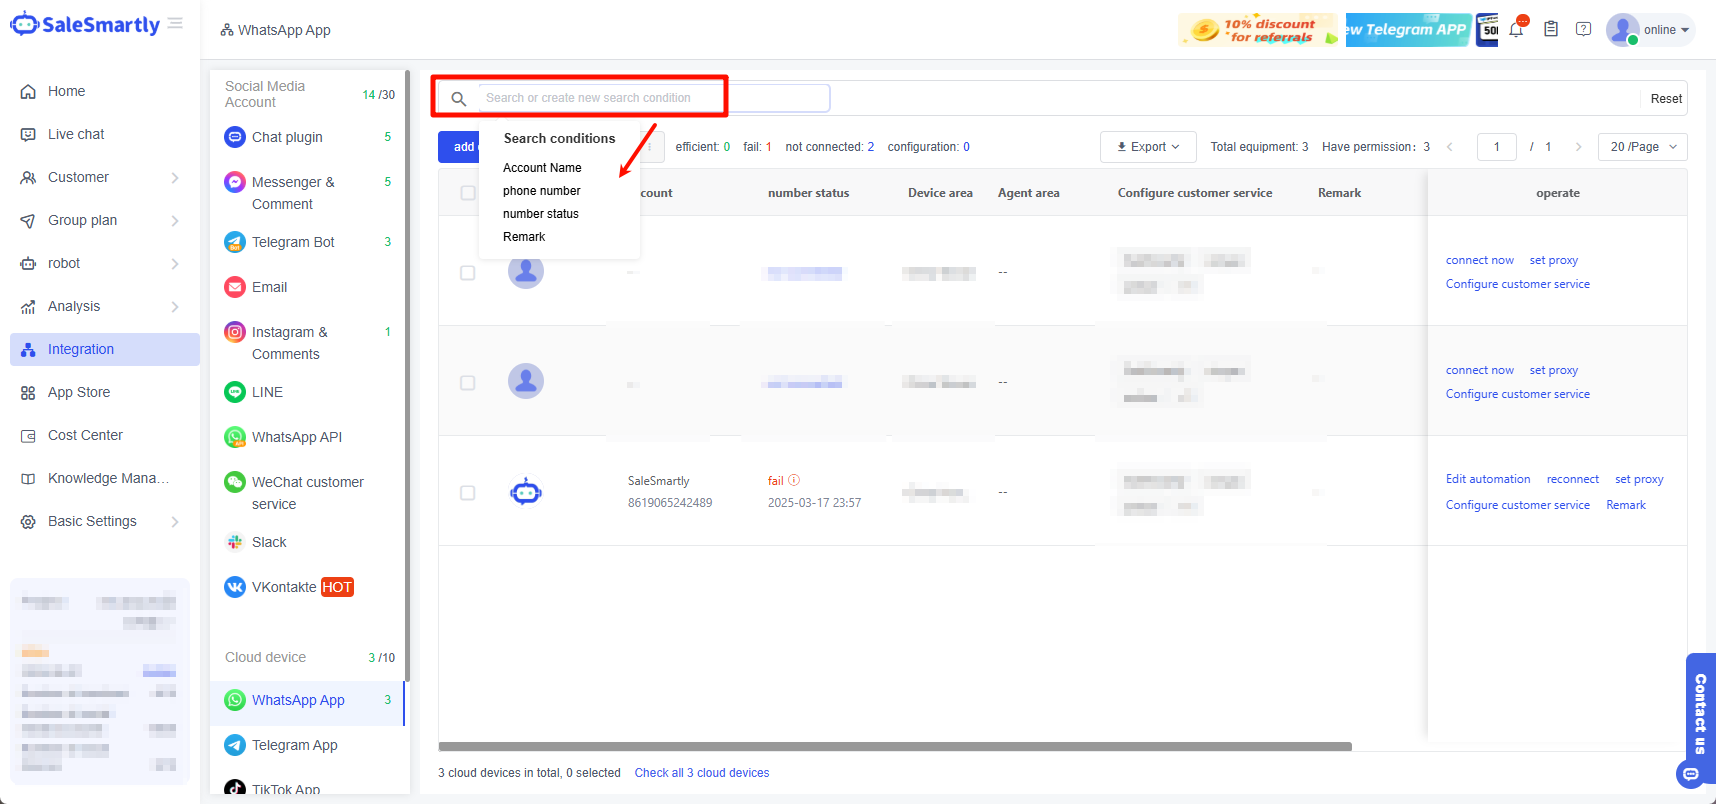Click the Reset button

pyautogui.click(x=1665, y=98)
